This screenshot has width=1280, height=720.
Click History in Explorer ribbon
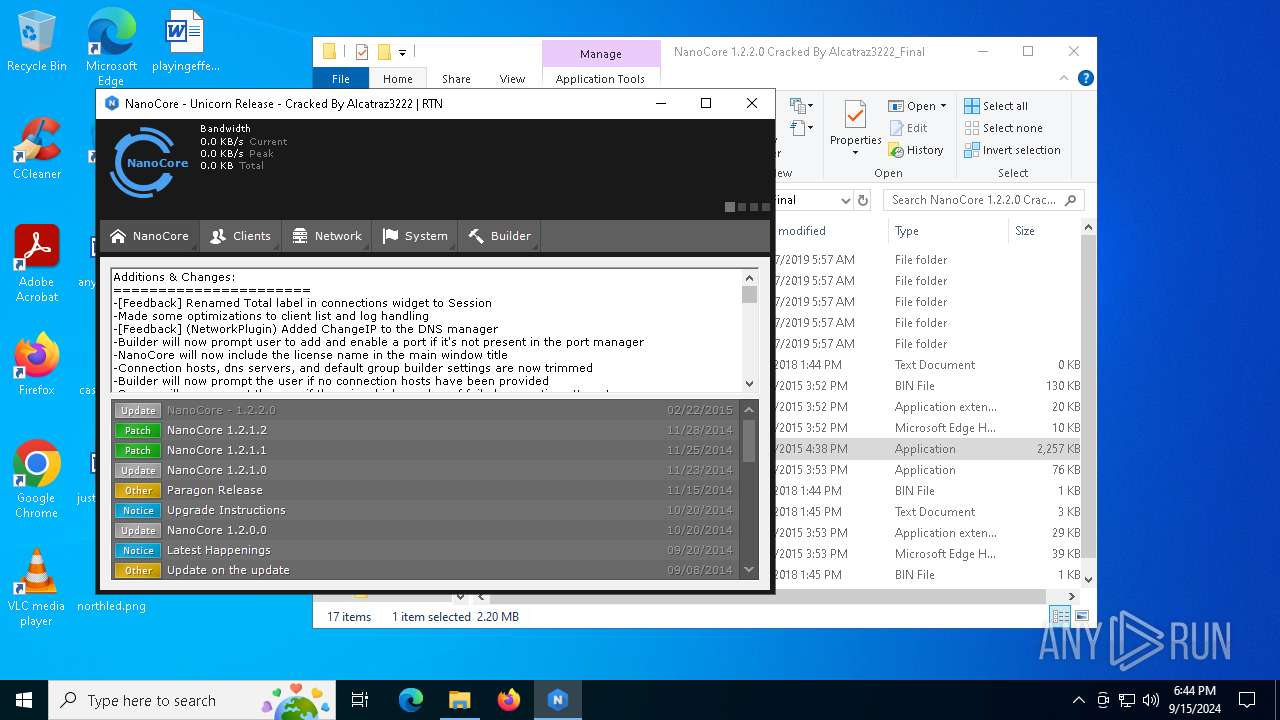(915, 150)
